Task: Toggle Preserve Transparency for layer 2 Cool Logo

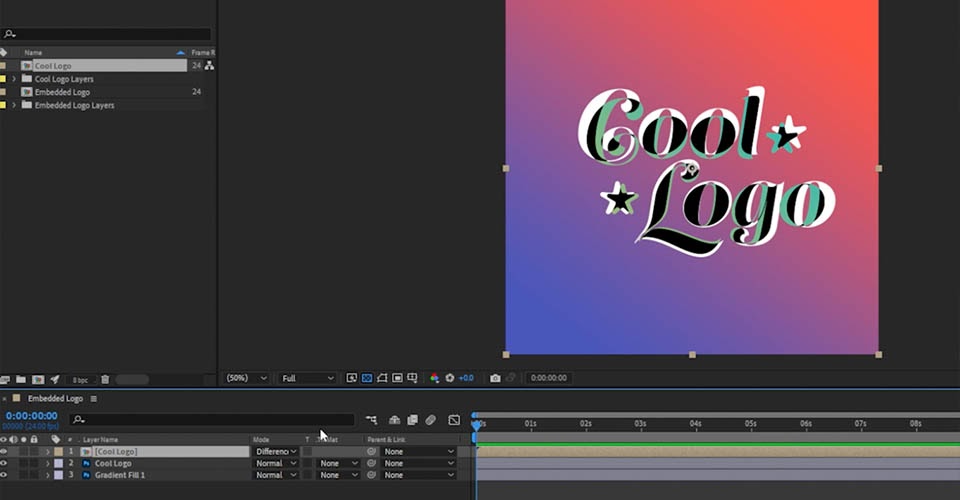Action: tap(307, 463)
